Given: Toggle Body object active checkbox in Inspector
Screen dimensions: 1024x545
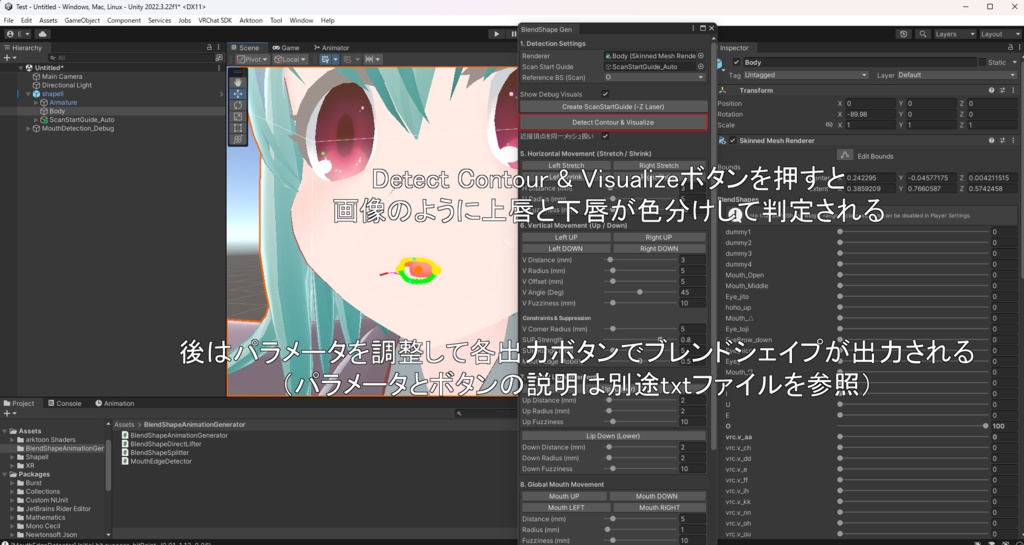Looking at the screenshot, I should pos(737,62).
